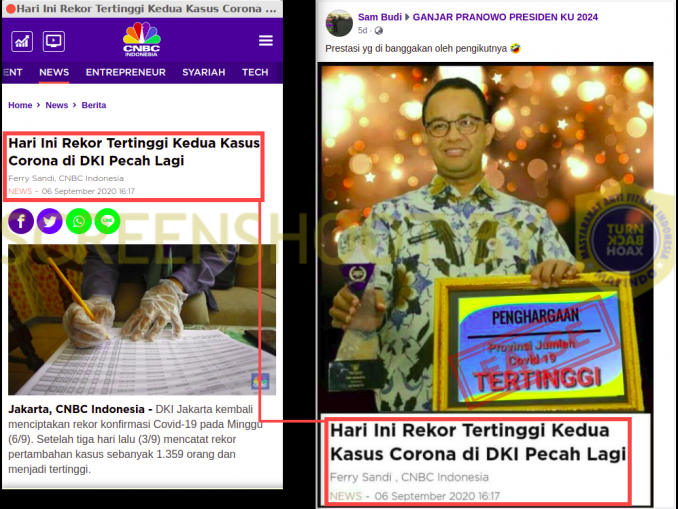The height and width of the screenshot is (509, 678).
Task: Switch to the NEWS tab
Action: pyautogui.click(x=54, y=72)
